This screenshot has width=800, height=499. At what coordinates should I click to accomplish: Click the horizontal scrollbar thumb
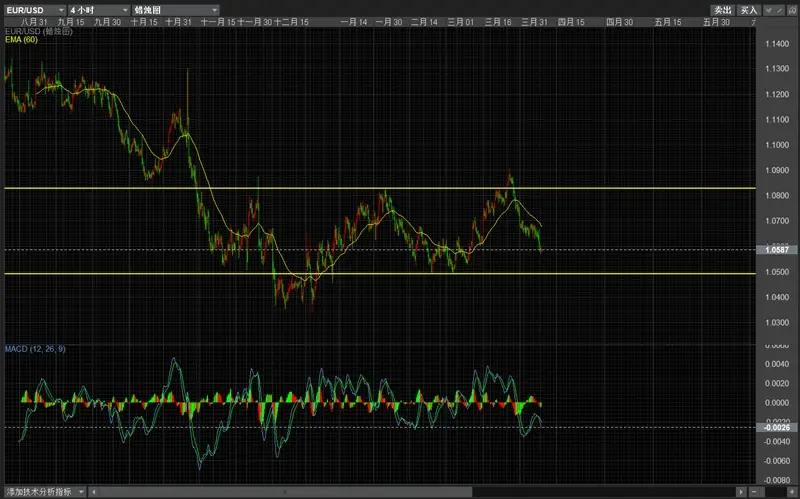pyautogui.click(x=285, y=492)
